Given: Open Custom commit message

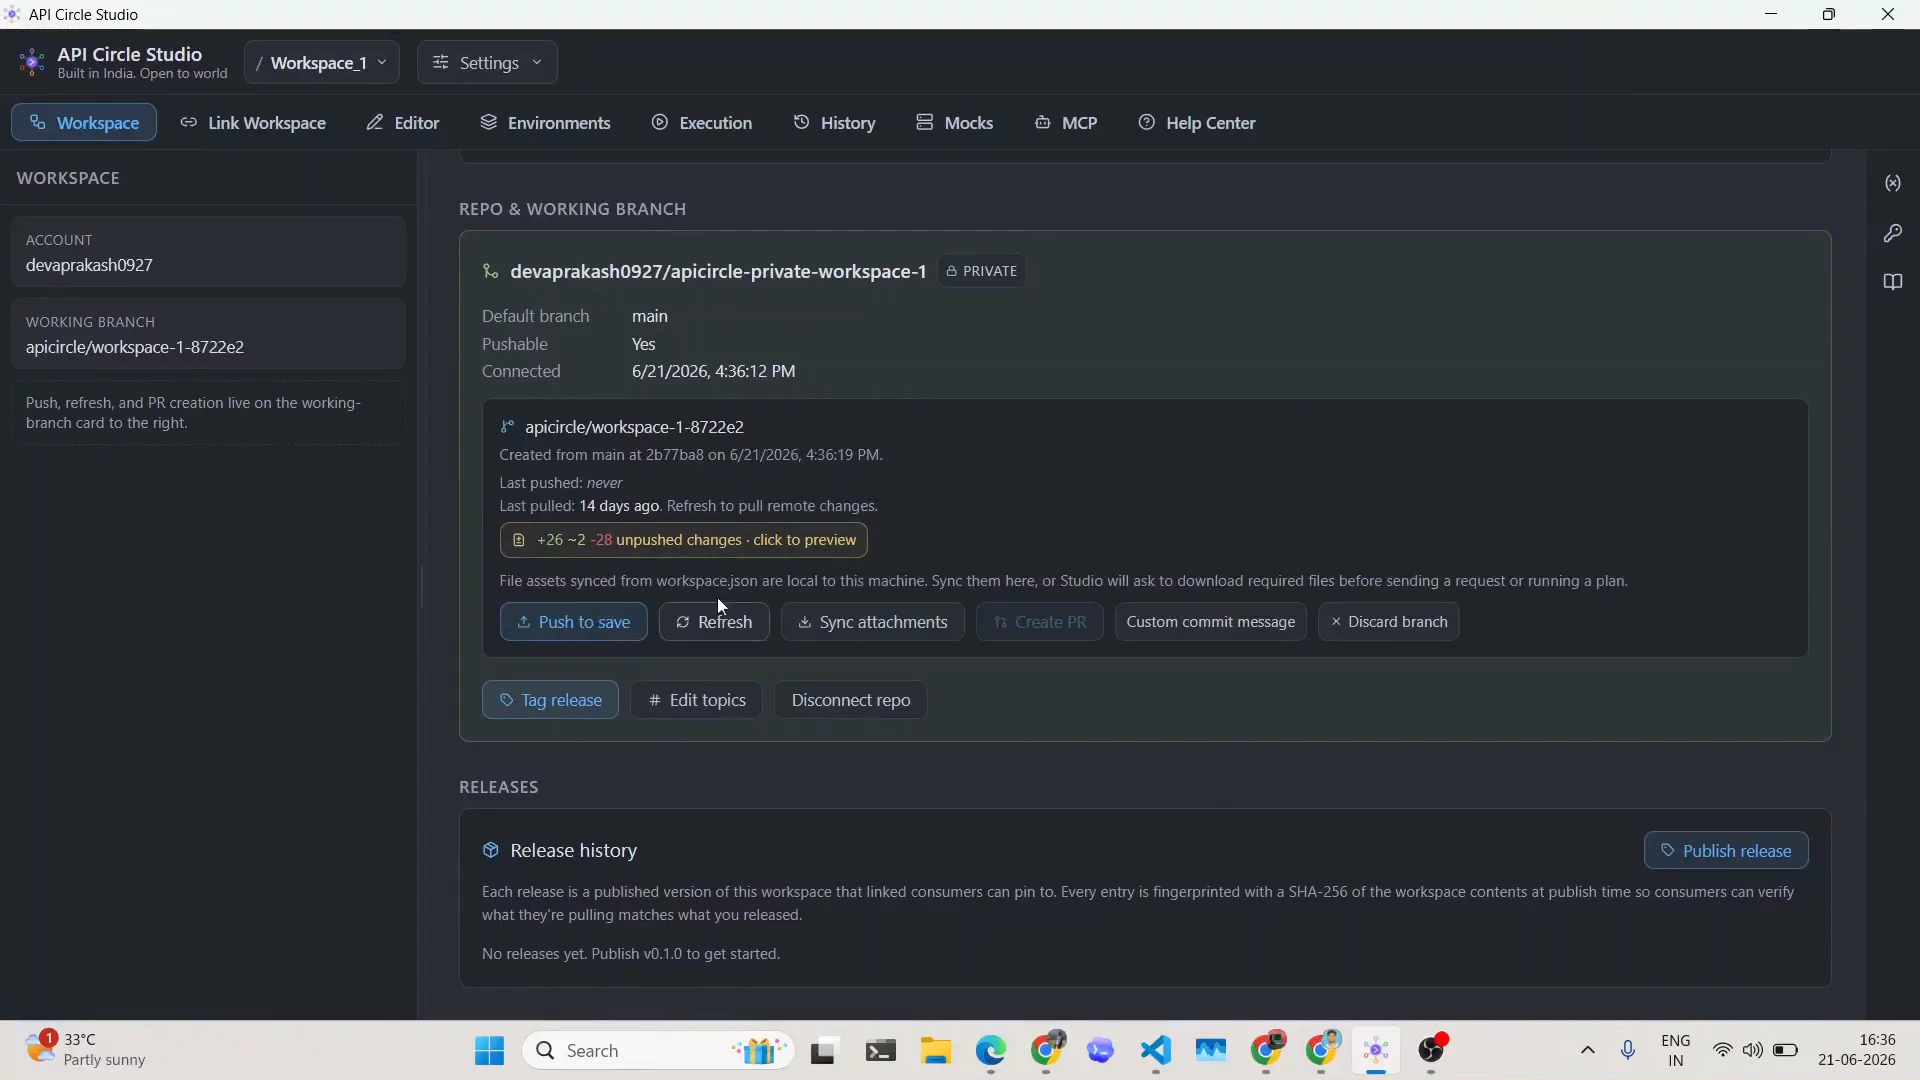Looking at the screenshot, I should 1211,622.
